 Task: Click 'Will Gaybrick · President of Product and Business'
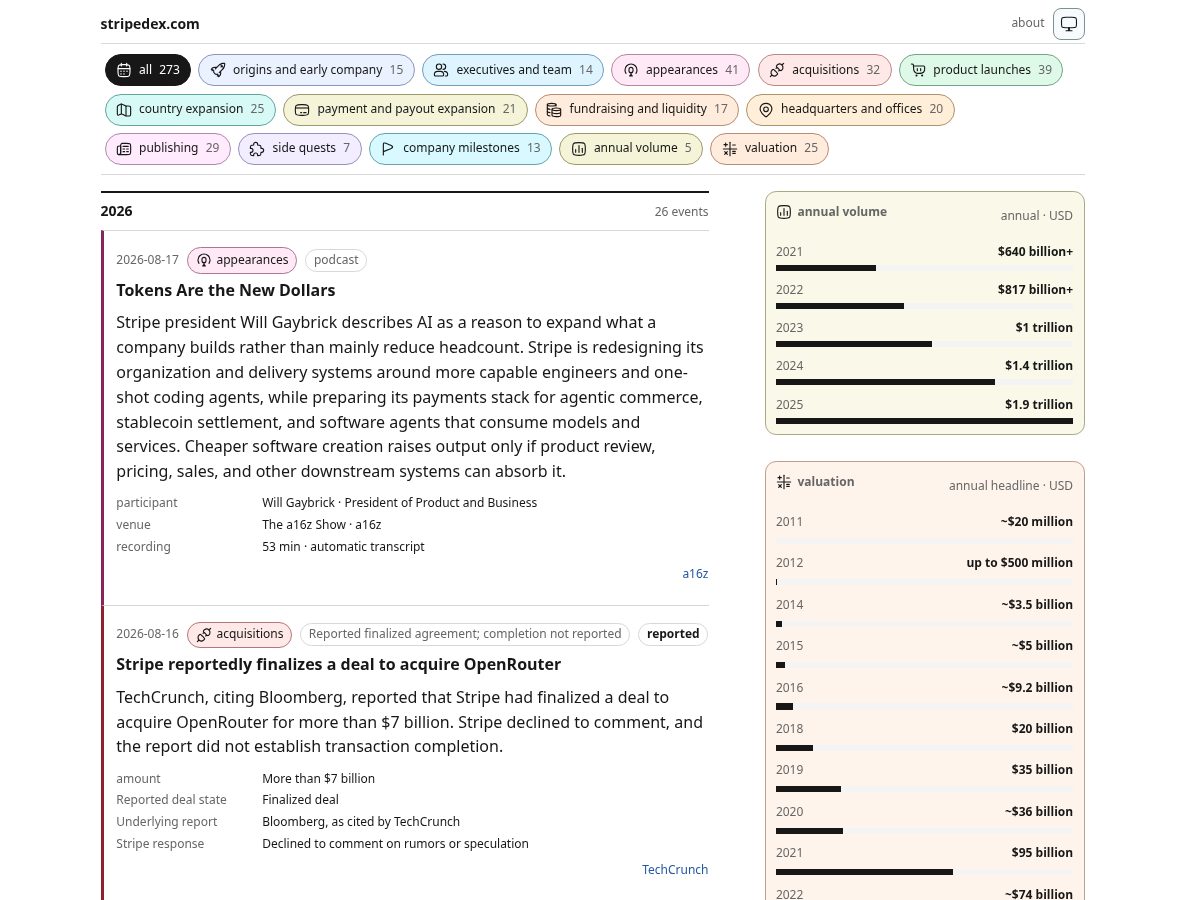tap(400, 503)
